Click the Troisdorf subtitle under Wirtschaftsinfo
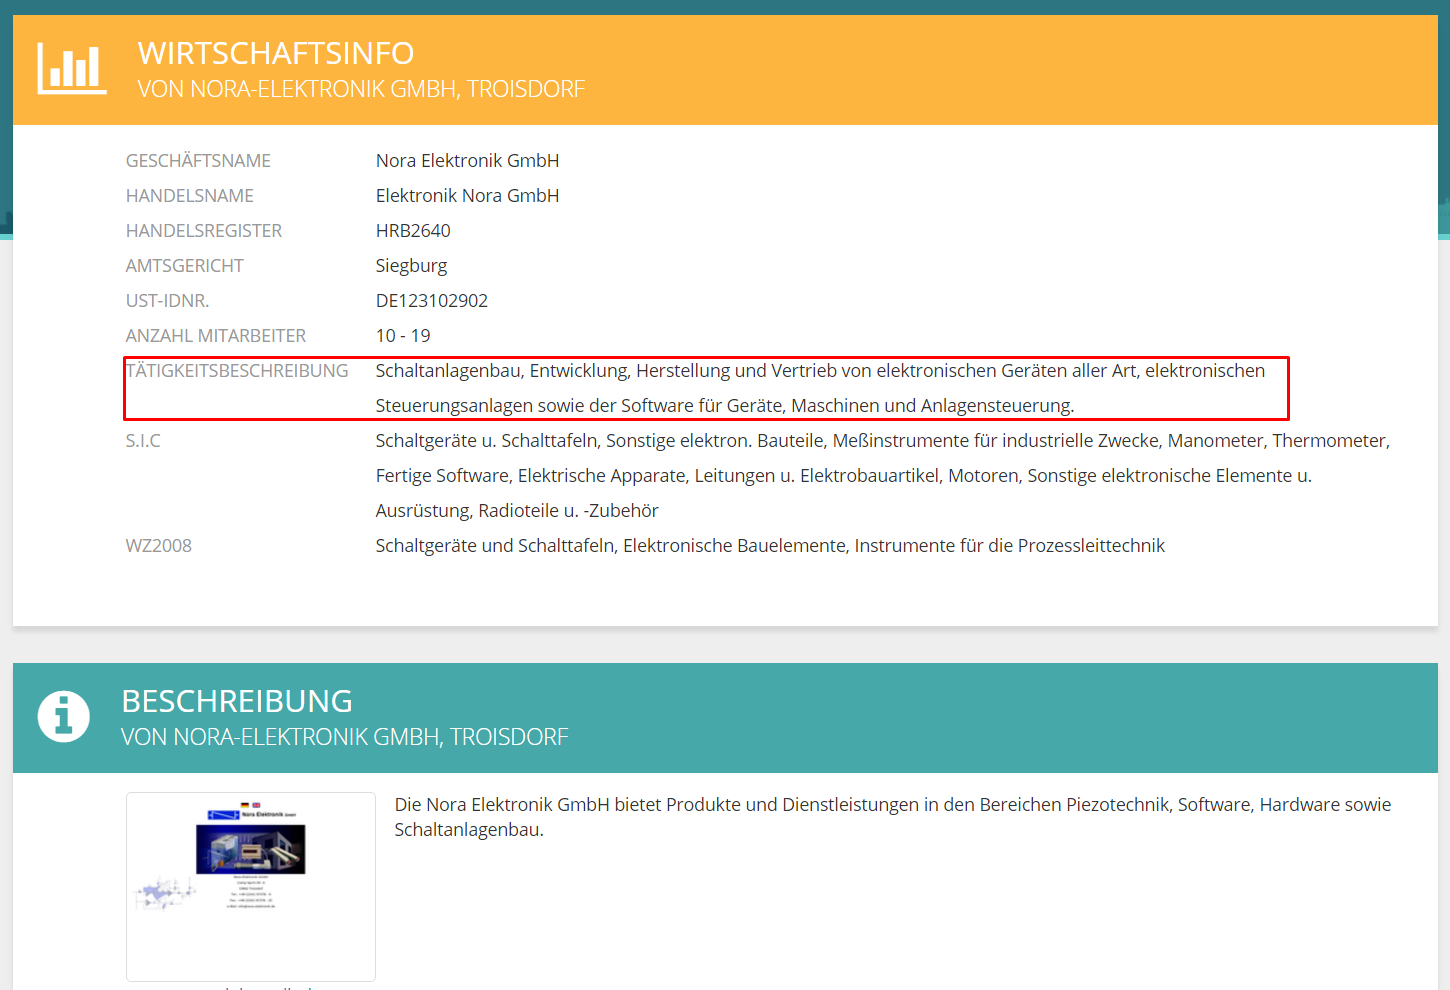Screen dimensions: 1450x990 point(361,89)
